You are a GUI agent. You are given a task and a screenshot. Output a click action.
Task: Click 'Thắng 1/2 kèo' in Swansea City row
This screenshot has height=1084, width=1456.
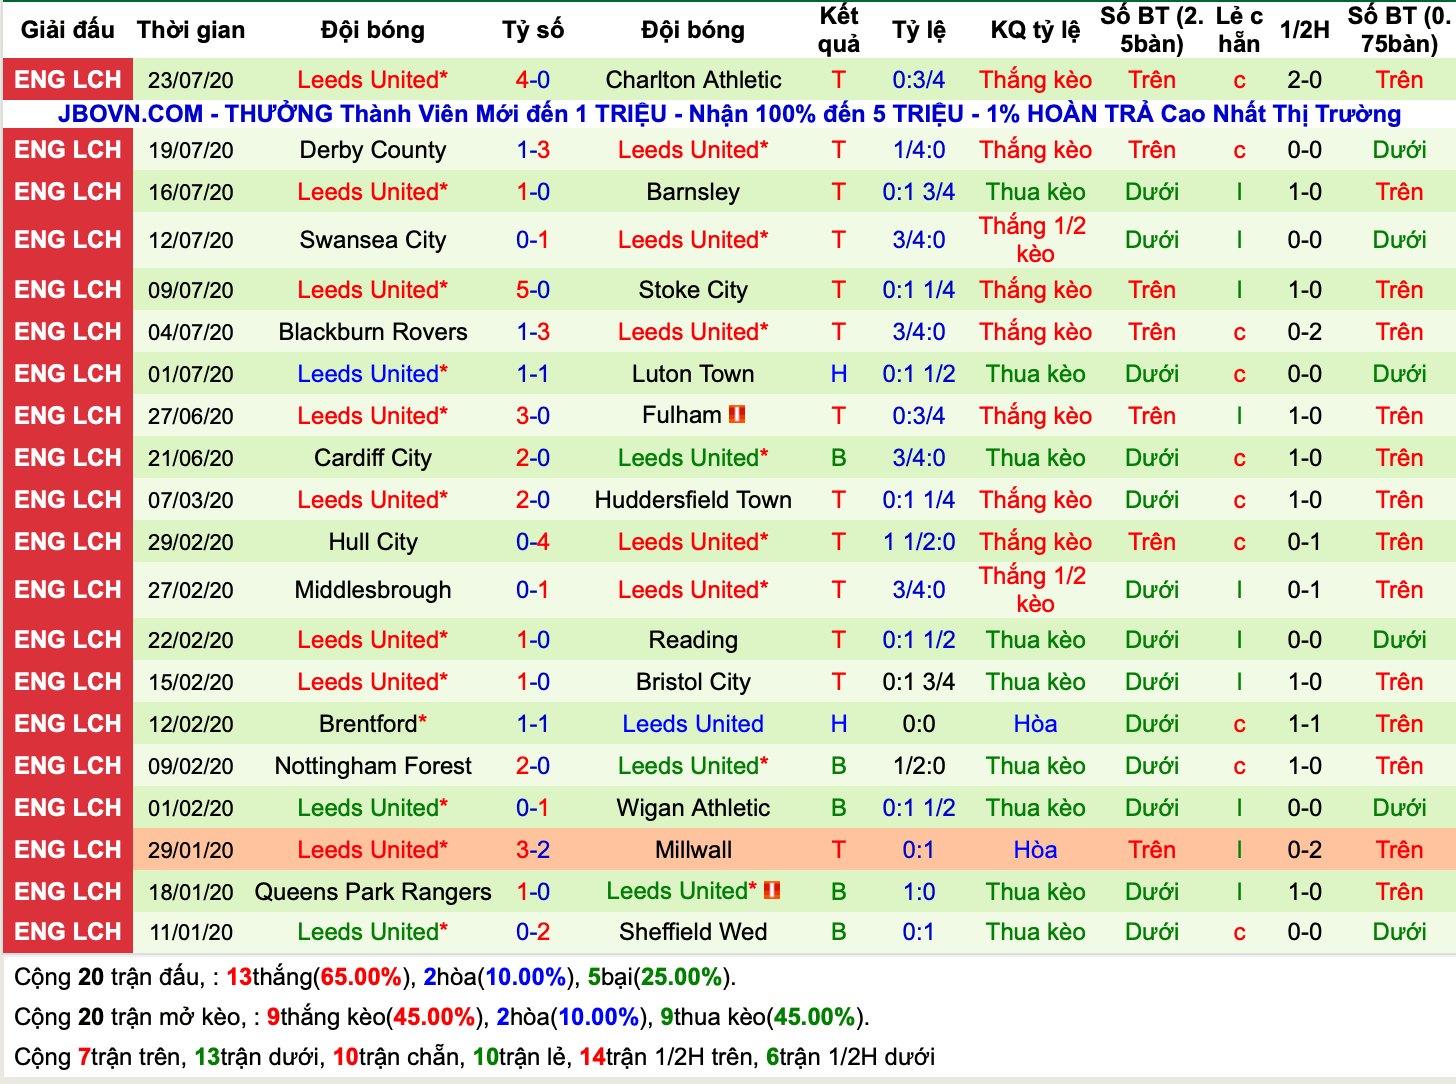tap(1035, 240)
